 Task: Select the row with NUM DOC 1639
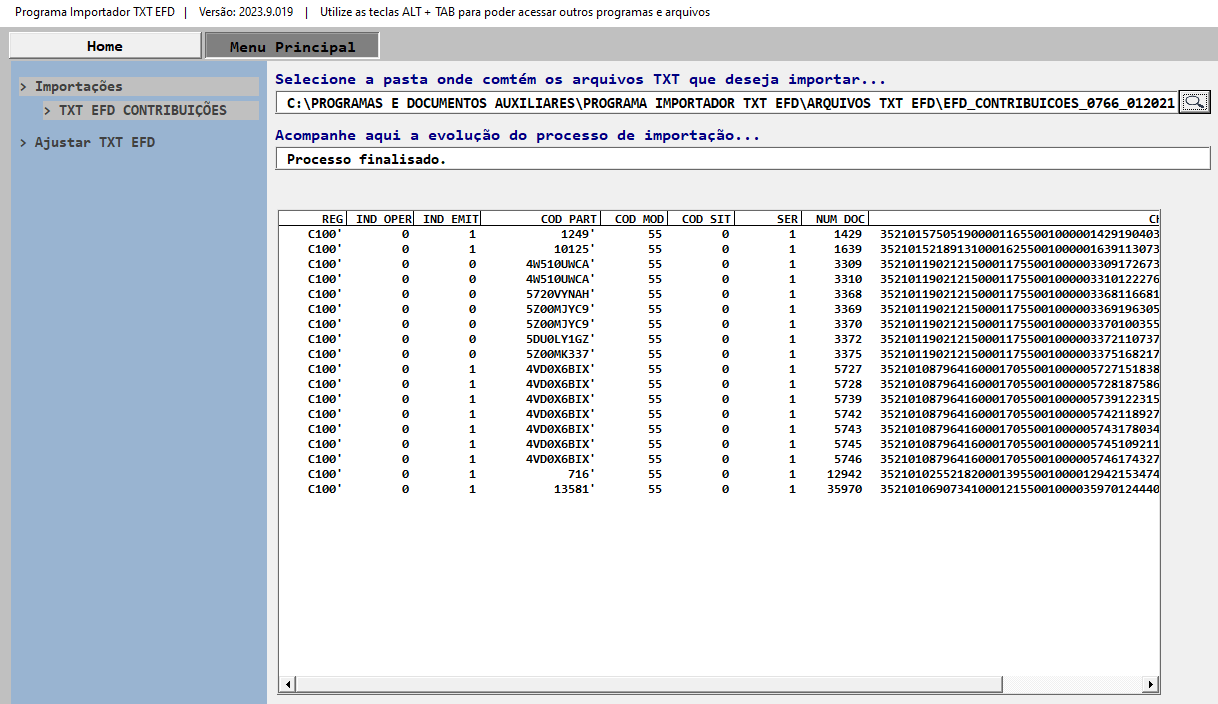click(719, 249)
